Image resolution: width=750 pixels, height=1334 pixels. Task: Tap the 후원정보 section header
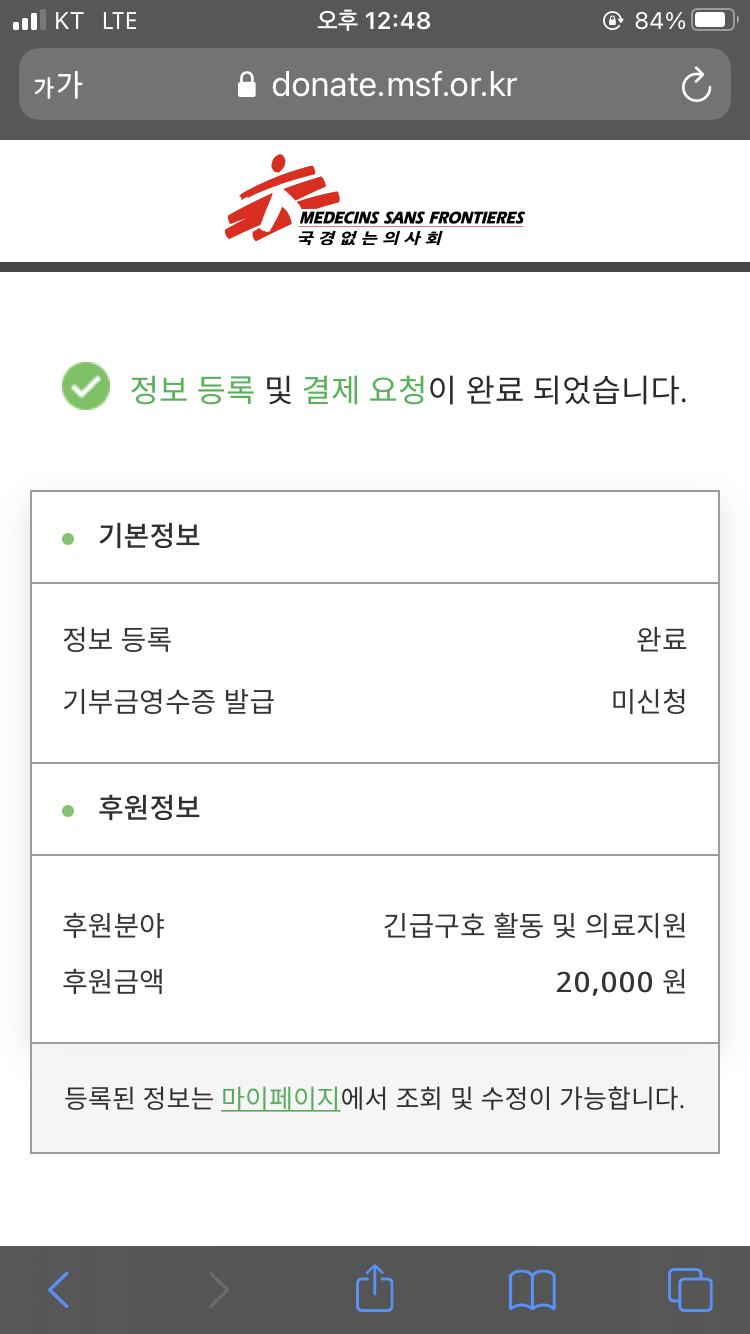coord(149,809)
